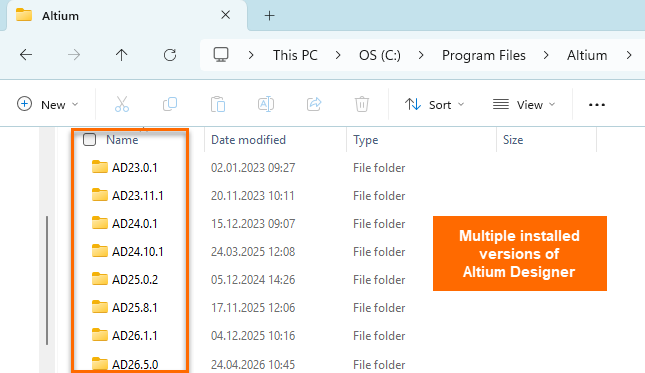Click the Paste clipboard icon

coord(218,104)
